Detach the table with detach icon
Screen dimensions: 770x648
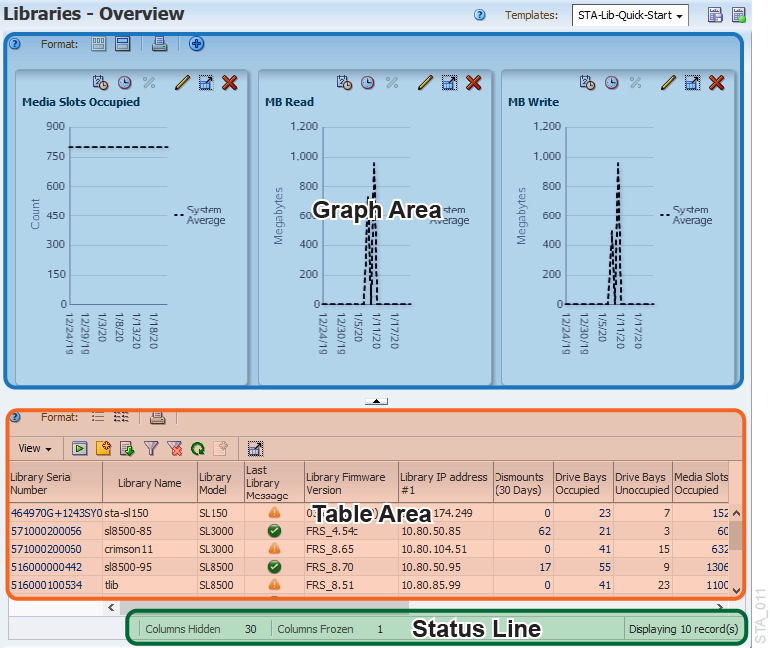[x=255, y=448]
